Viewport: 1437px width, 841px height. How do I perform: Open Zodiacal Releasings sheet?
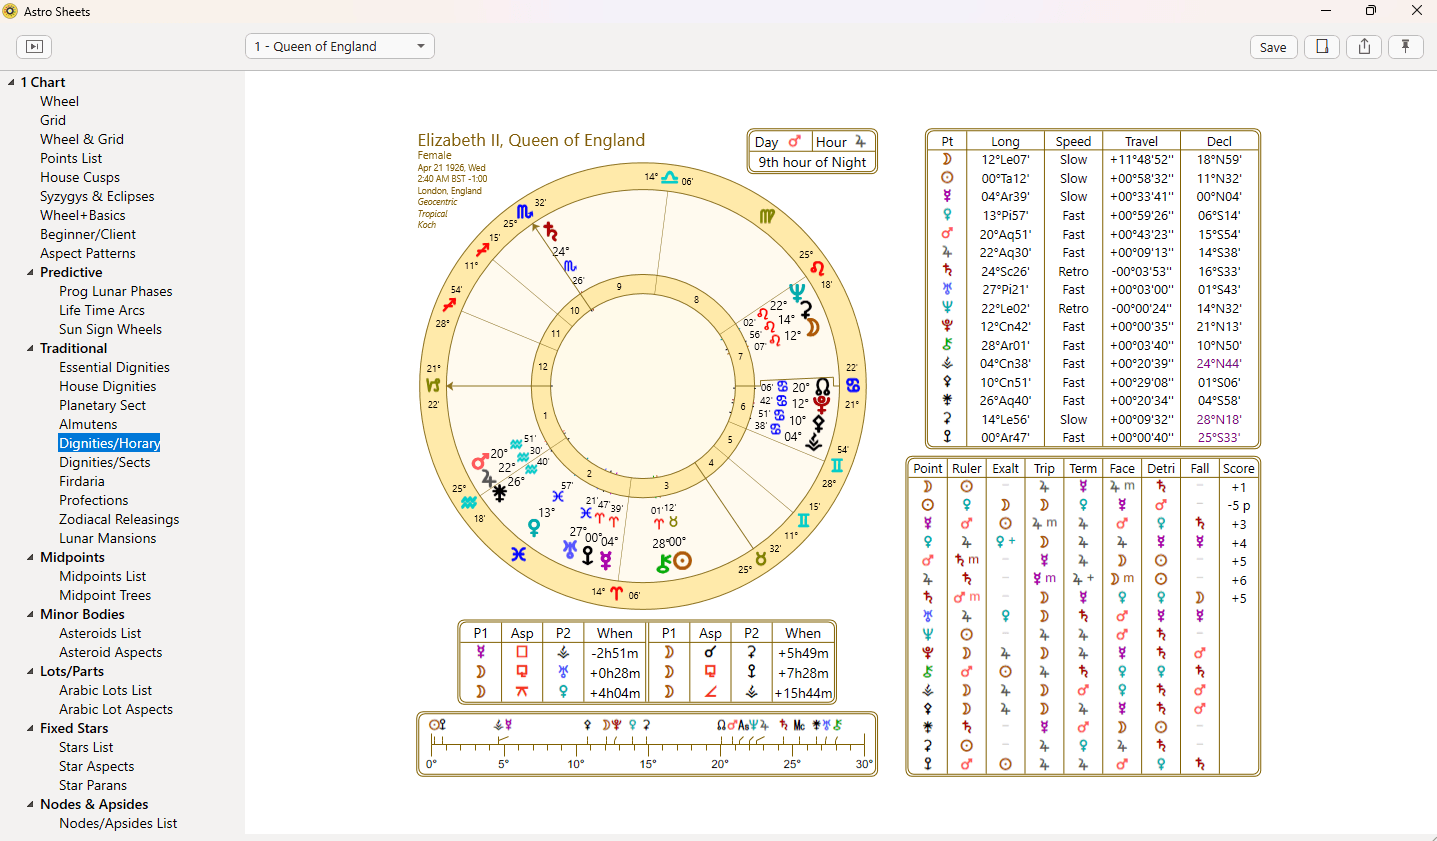(119, 519)
